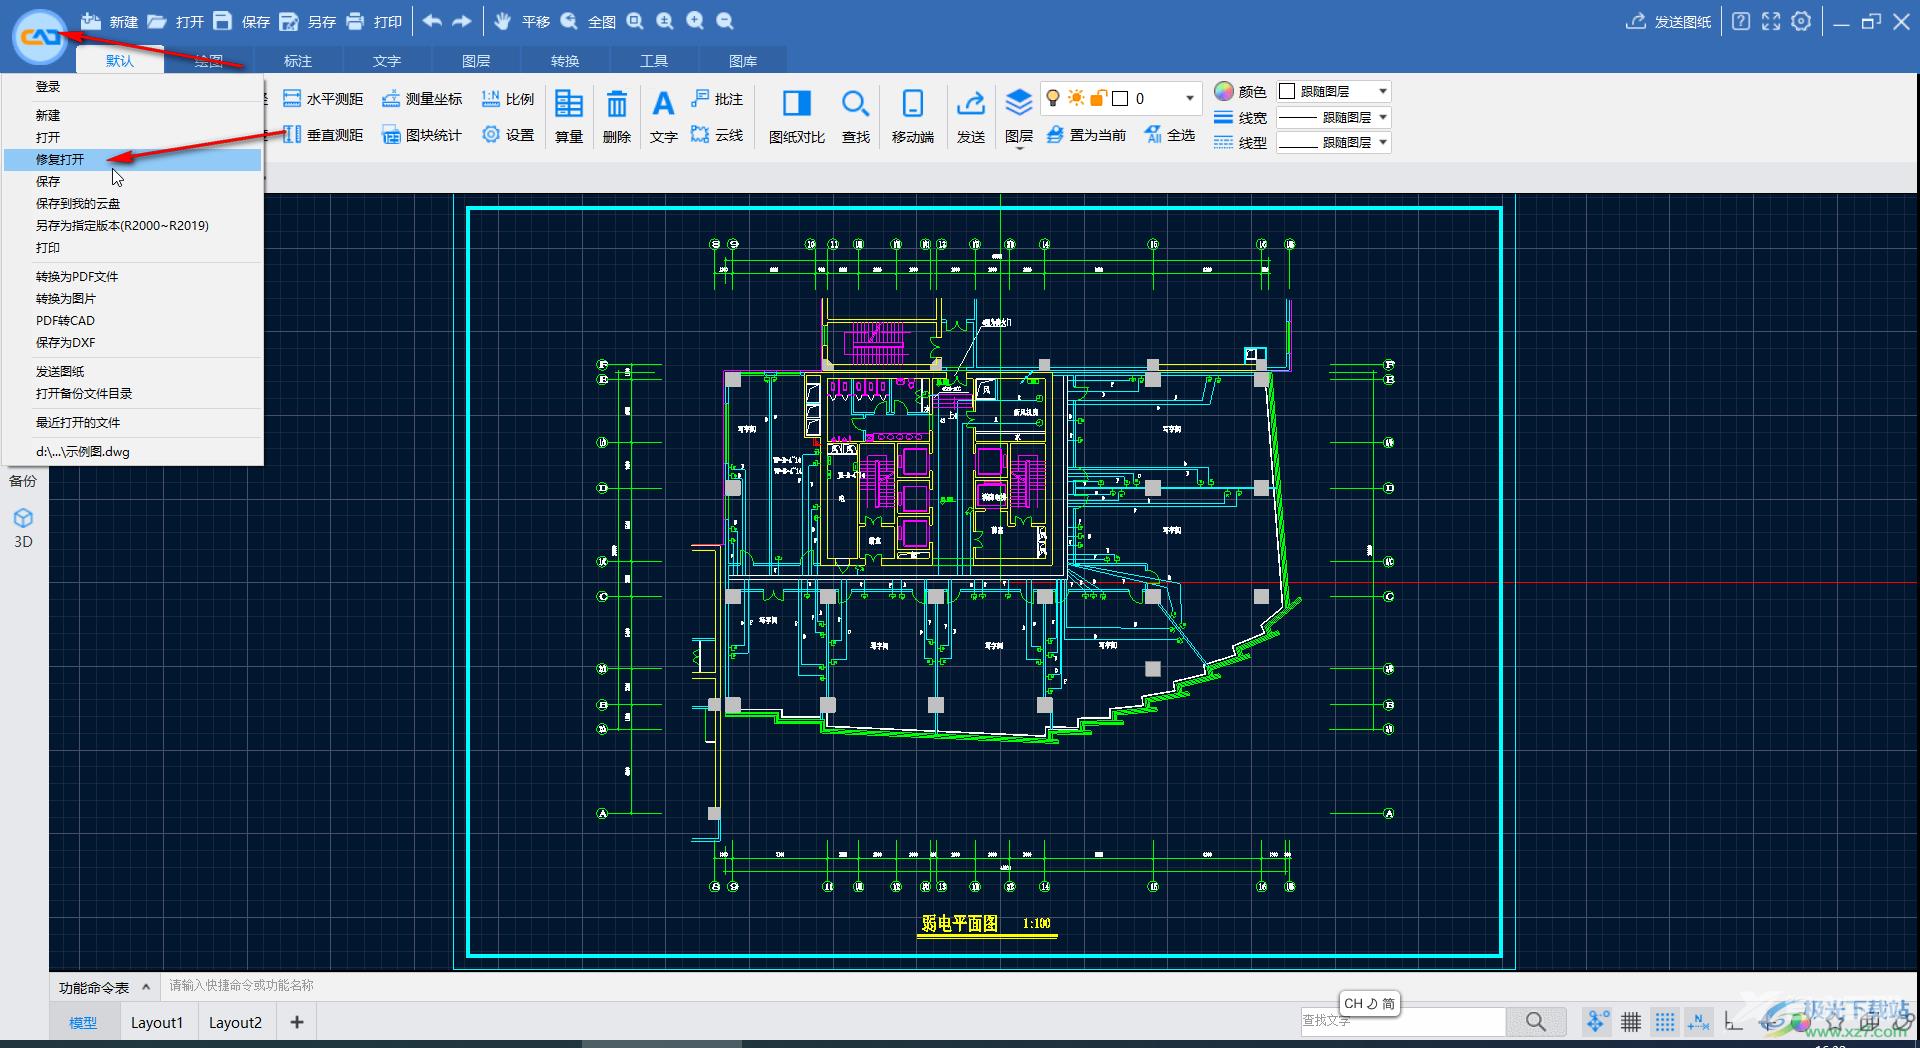Switch to the Layout1 sheet tab

click(x=157, y=1022)
